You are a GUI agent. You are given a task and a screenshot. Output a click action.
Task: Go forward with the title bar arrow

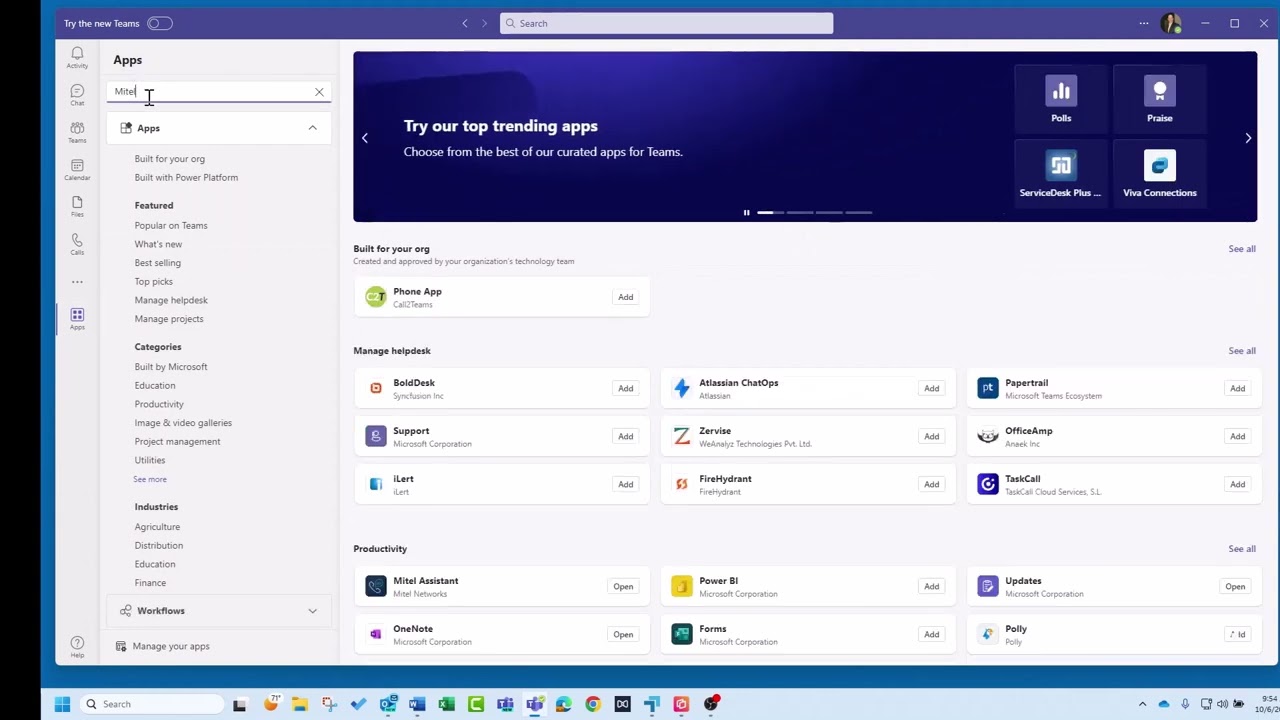(x=485, y=23)
